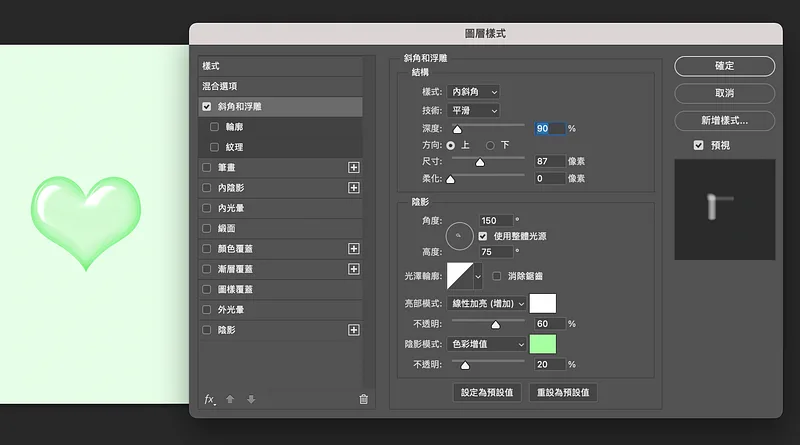The image size is (800, 445).
Task: Add another 內陰影 effect with plus icon
Action: (354, 188)
